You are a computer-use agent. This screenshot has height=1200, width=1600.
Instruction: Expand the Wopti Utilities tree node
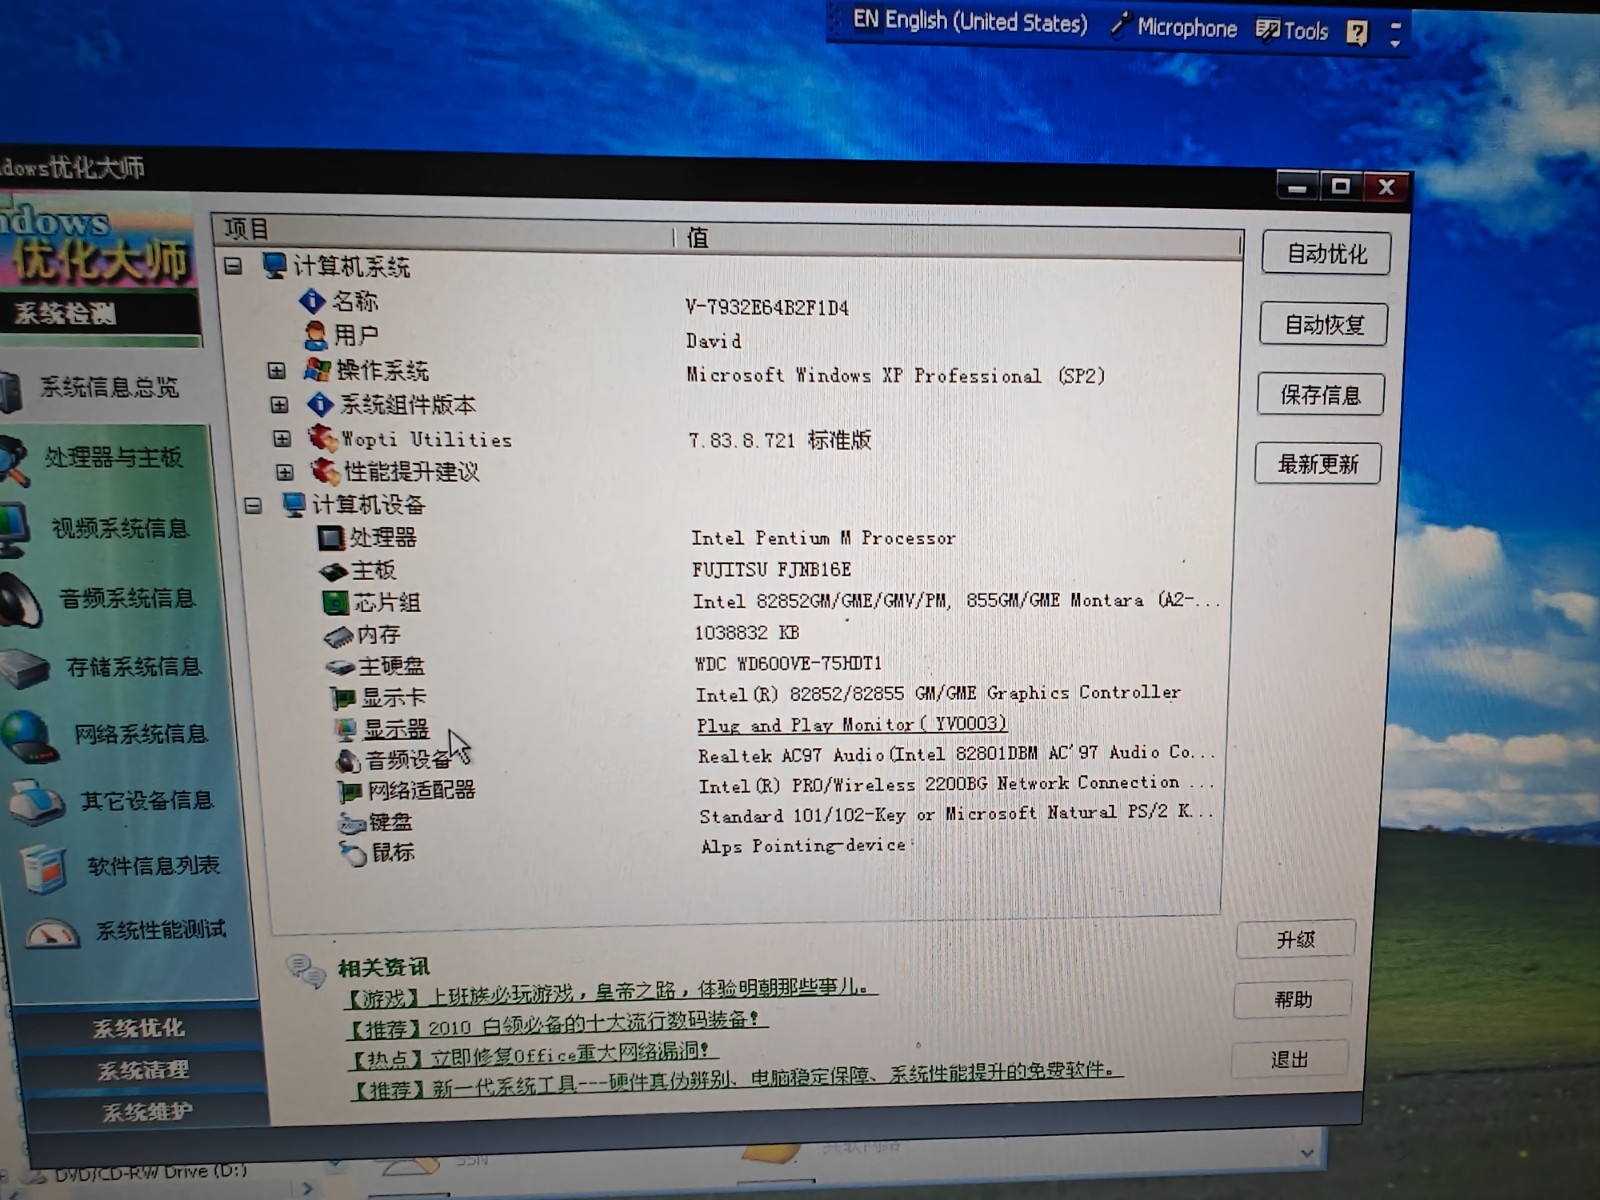tap(282, 438)
